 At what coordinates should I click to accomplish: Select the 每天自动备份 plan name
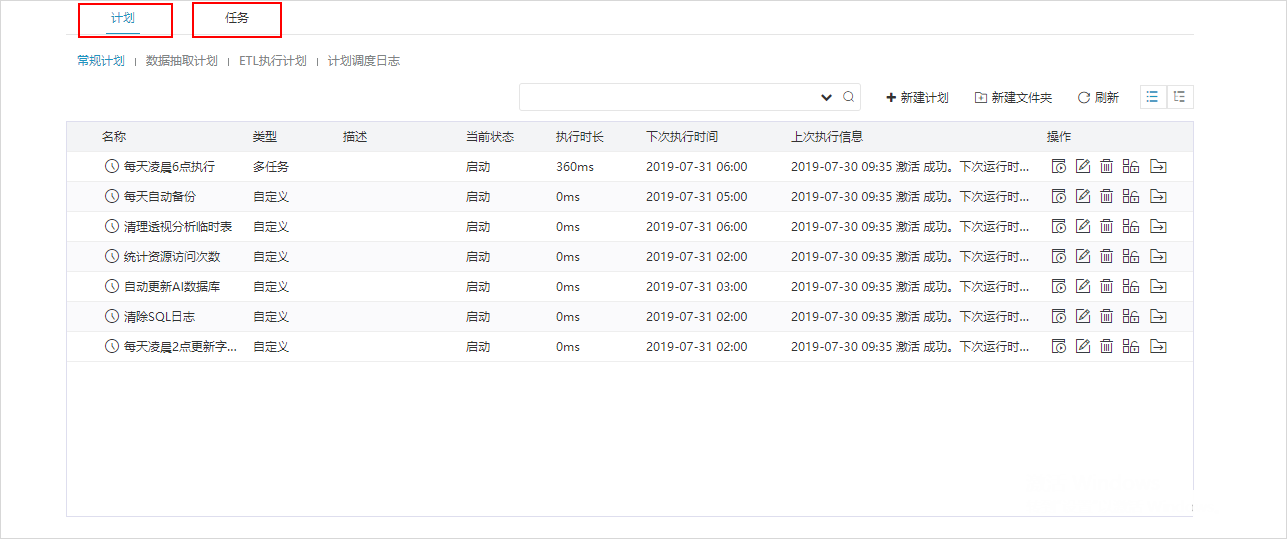(160, 197)
